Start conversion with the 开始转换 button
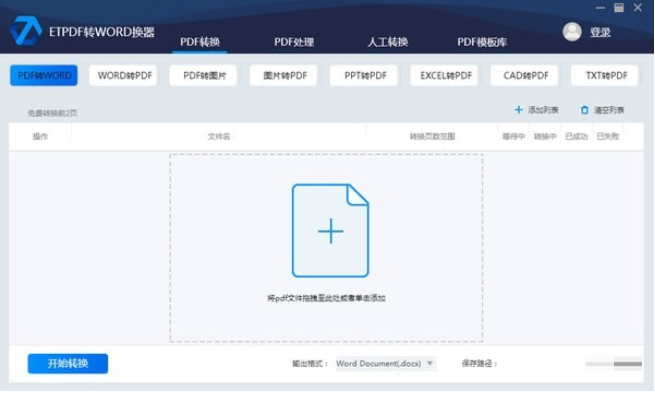 pos(68,363)
